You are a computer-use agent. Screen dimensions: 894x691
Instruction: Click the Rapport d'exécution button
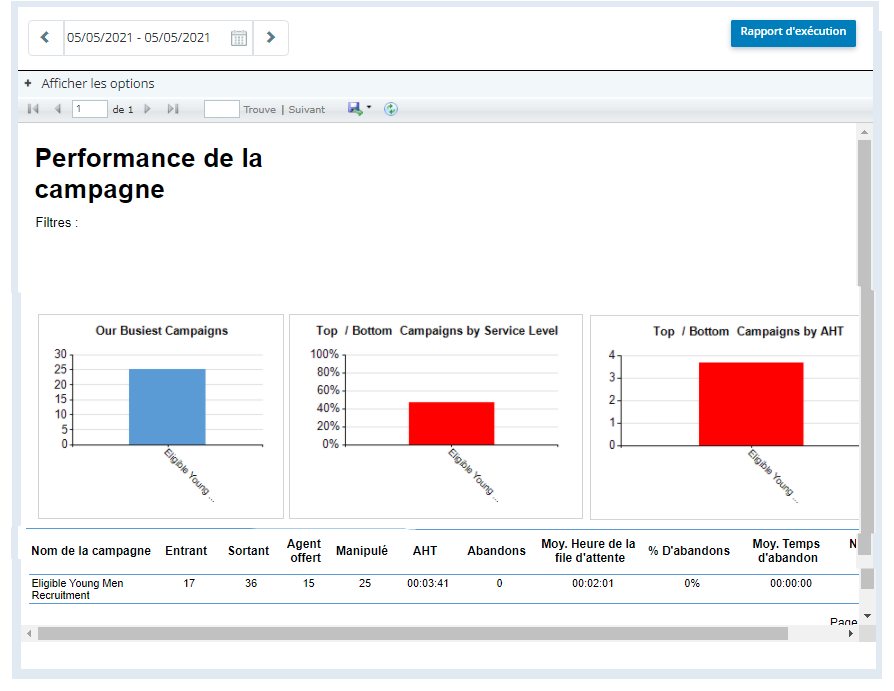click(x=793, y=32)
